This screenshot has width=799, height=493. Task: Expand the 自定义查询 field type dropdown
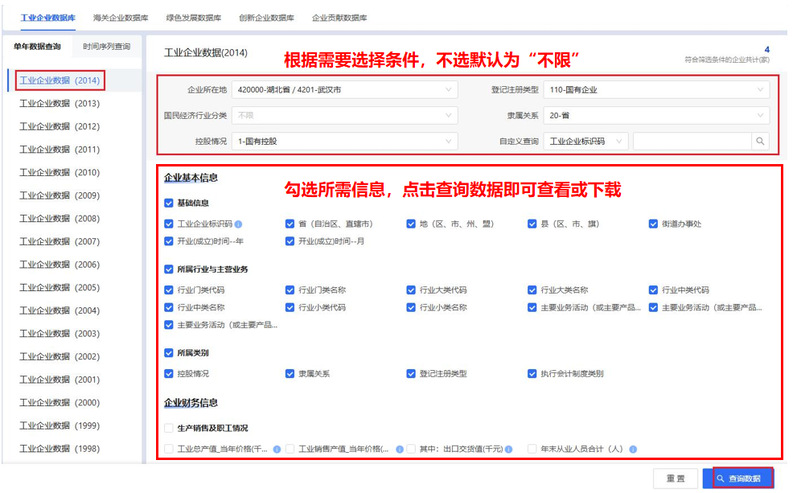click(x=588, y=141)
